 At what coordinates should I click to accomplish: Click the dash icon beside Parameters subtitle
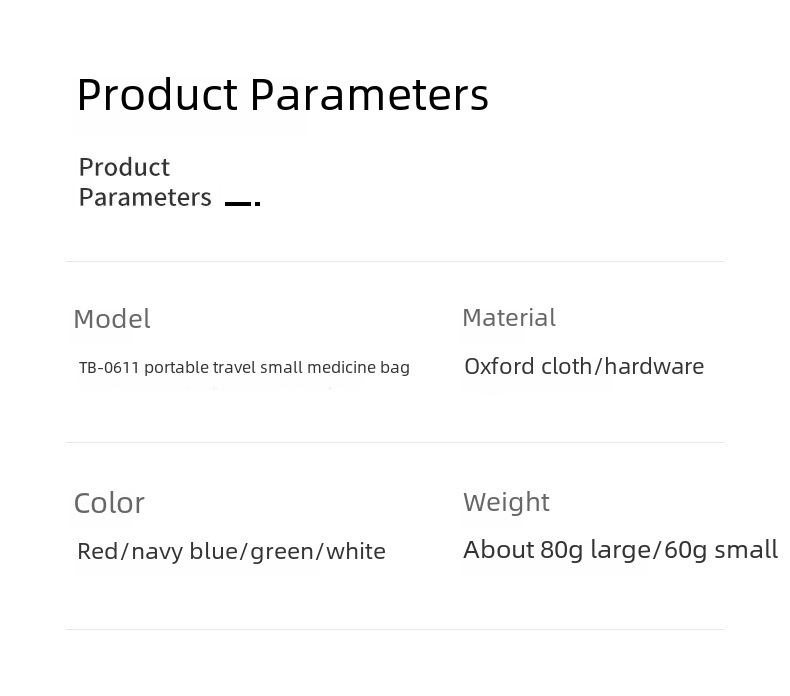(x=242, y=203)
